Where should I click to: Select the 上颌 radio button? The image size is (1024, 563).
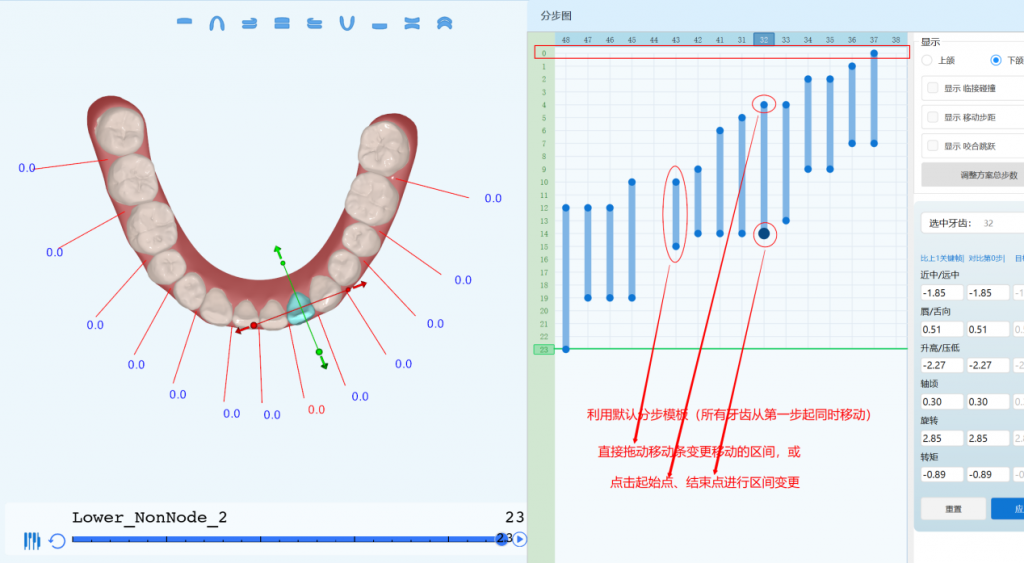pos(927,60)
